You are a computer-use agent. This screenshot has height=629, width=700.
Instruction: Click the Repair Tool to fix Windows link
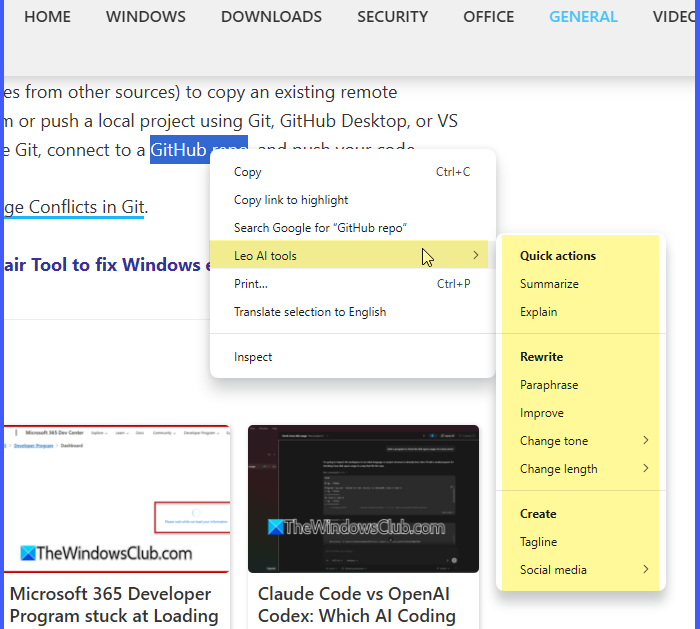coord(107,265)
